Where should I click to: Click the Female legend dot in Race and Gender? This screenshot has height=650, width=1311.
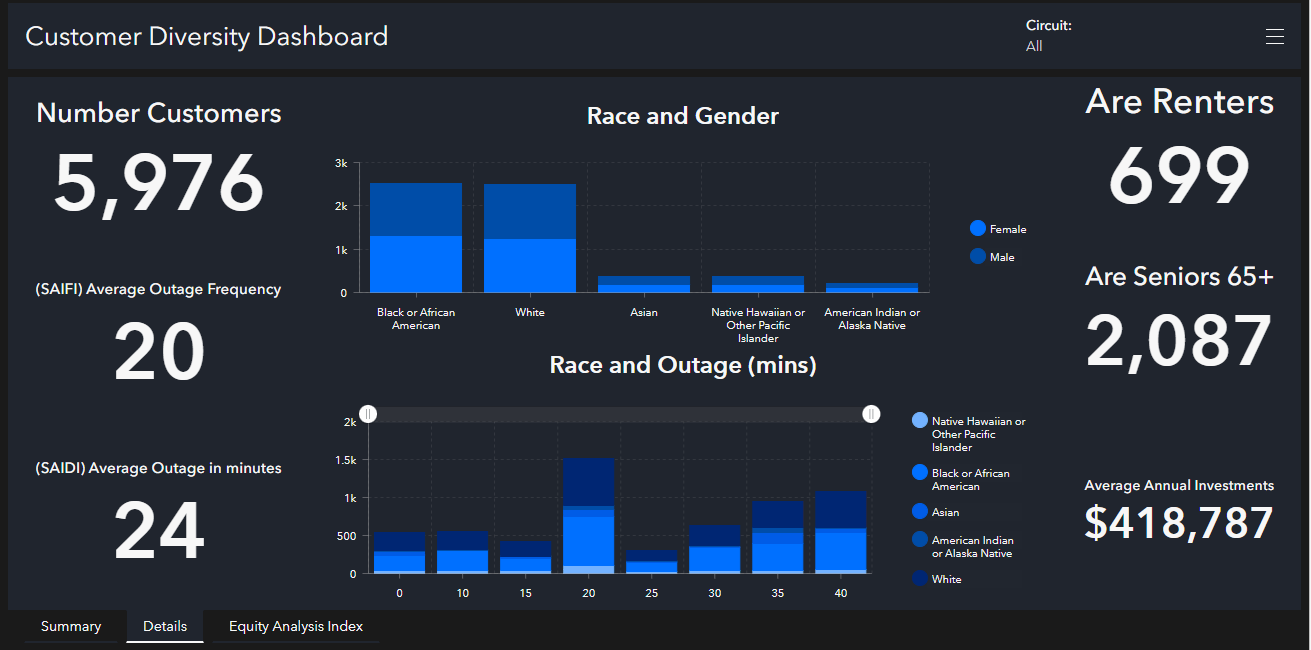[x=976, y=228]
